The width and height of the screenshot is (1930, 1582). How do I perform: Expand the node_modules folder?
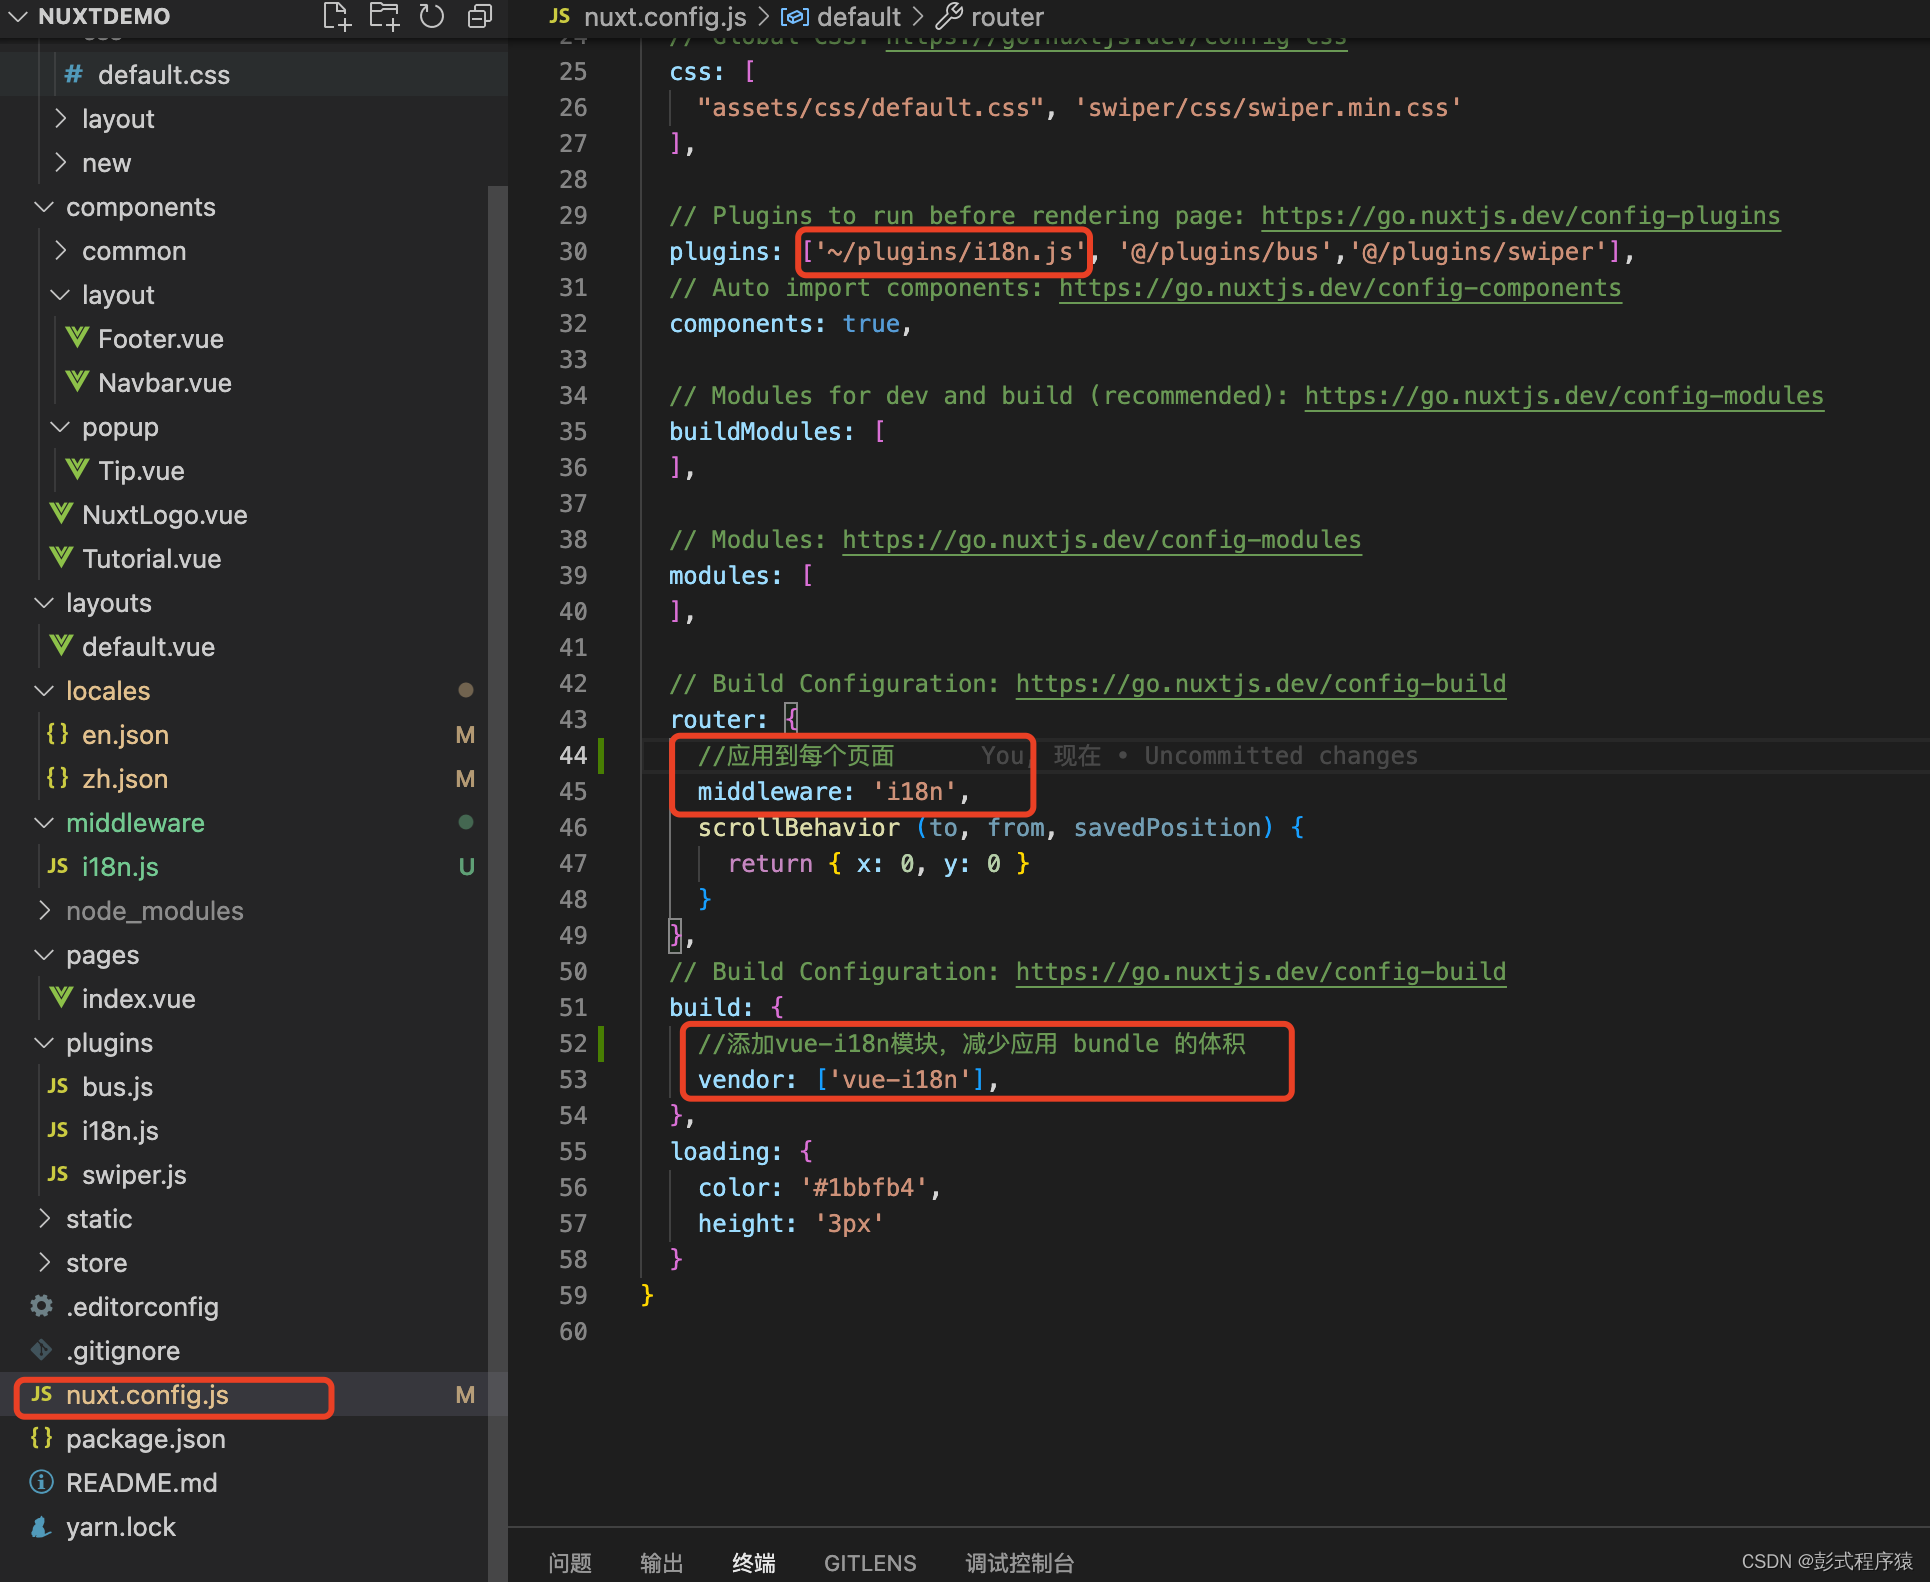[154, 911]
